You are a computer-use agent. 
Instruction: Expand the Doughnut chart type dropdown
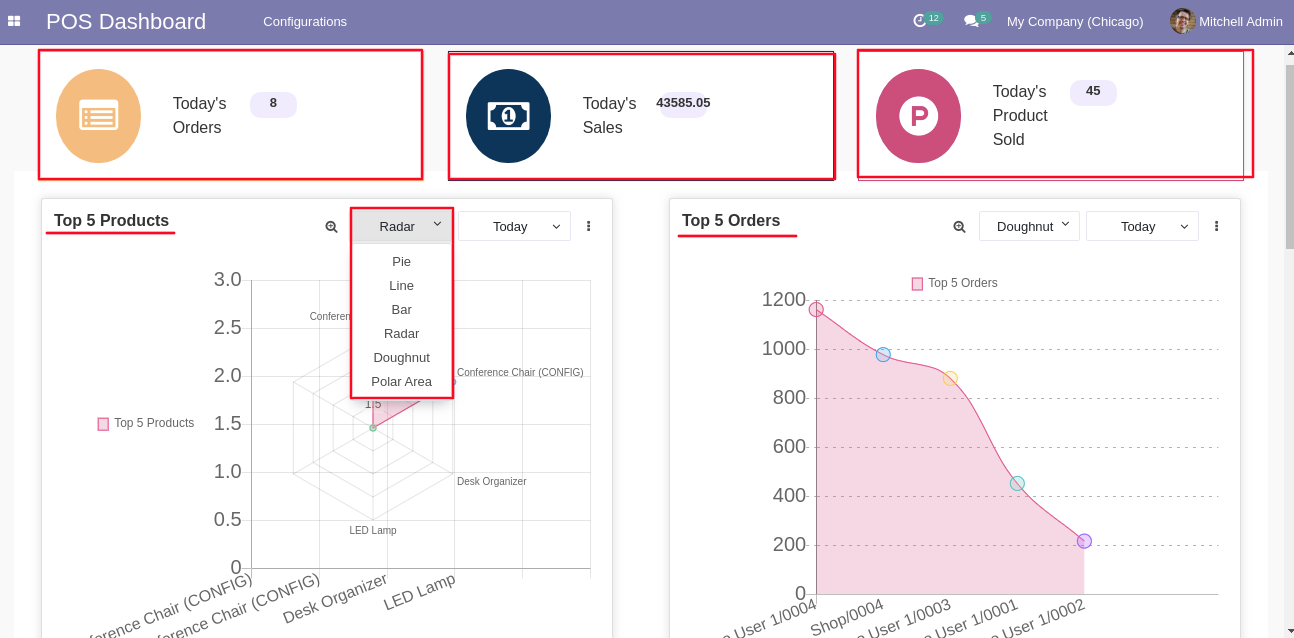point(1029,226)
